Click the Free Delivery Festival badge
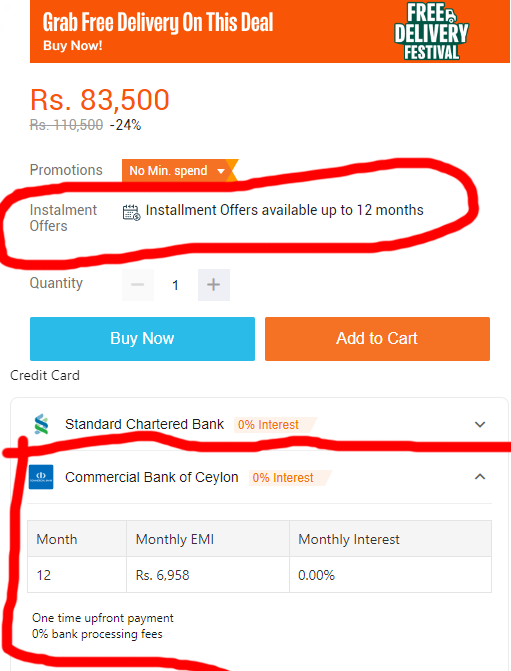The width and height of the screenshot is (511, 671). point(431,31)
